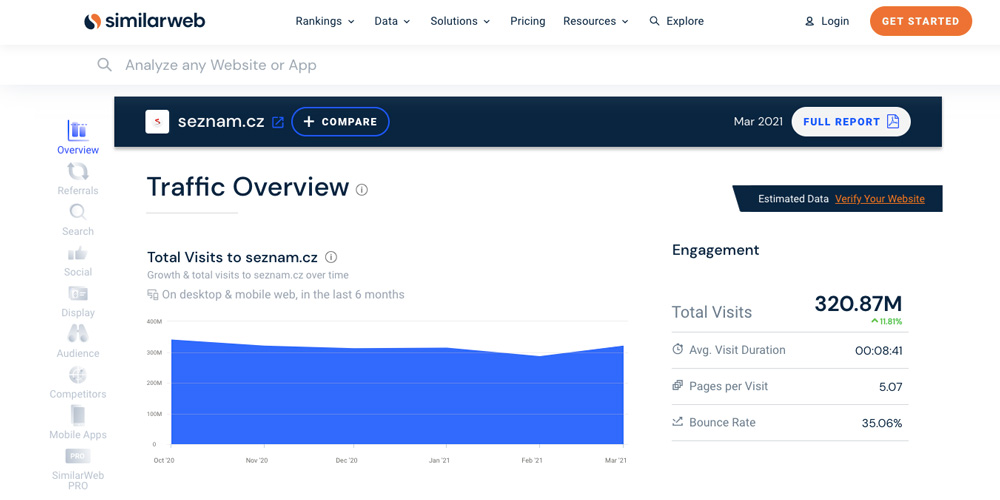Image resolution: width=1000 pixels, height=500 pixels.
Task: Expand the Solutions dropdown menu
Action: pos(460,21)
